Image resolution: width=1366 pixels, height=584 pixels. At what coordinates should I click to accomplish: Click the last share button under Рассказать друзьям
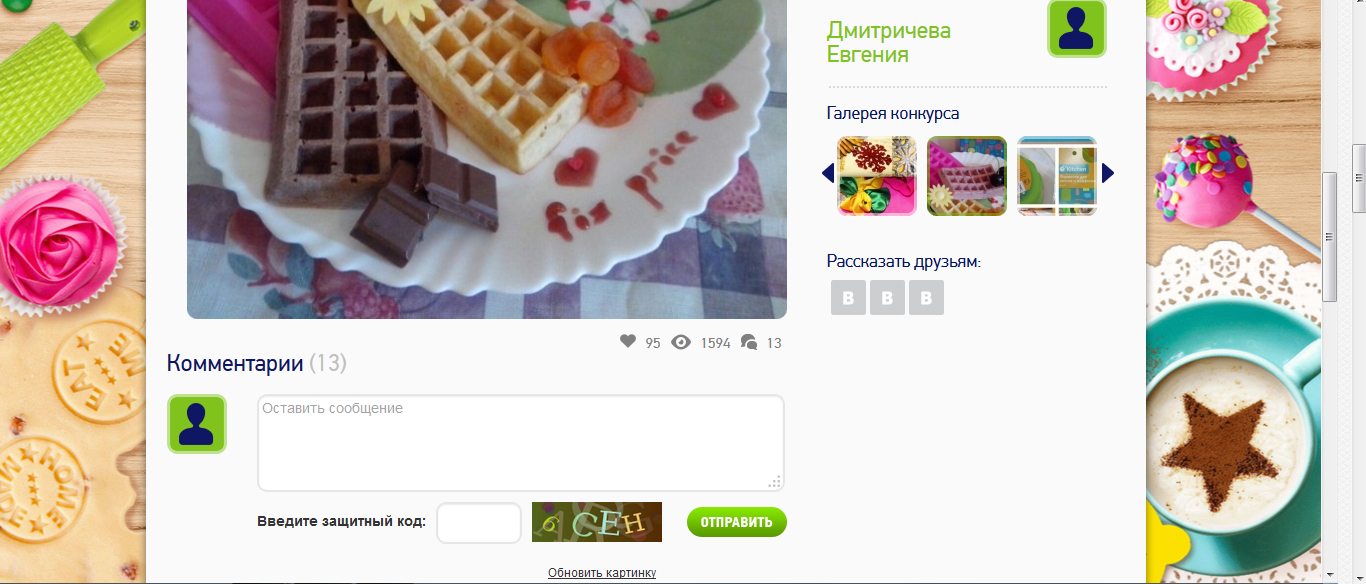(x=926, y=298)
